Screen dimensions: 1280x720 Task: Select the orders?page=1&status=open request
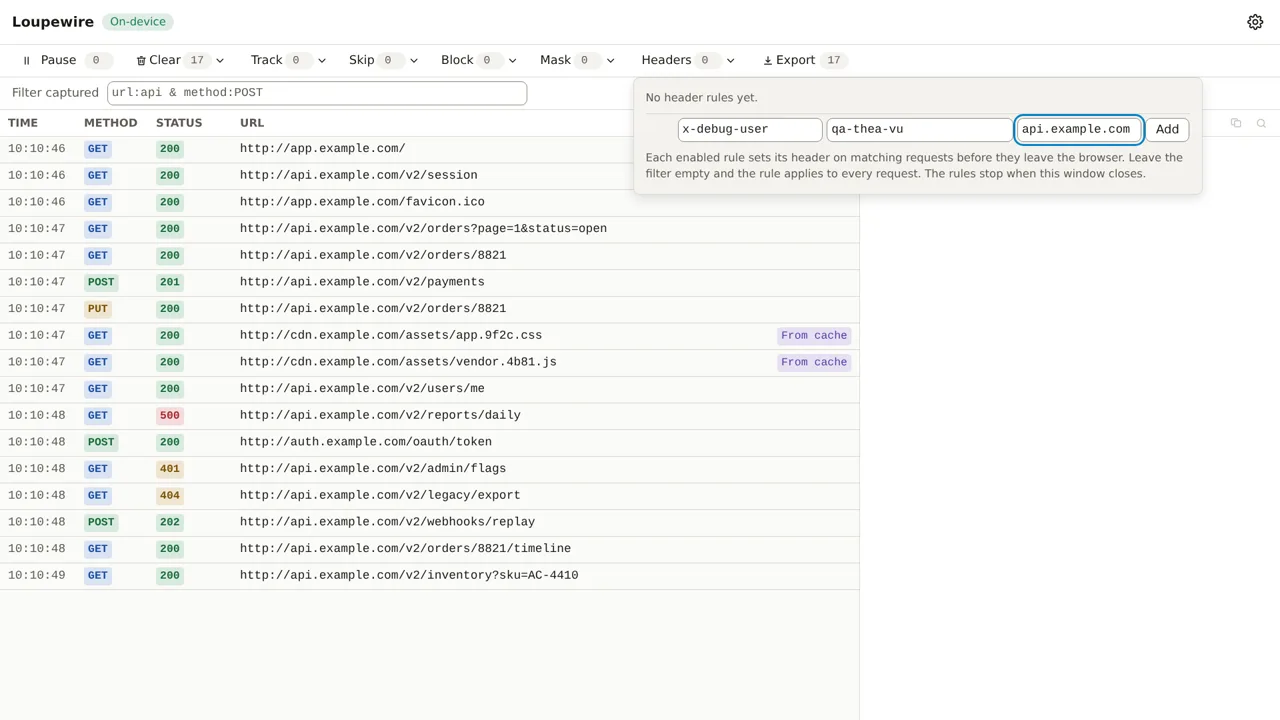point(429,229)
